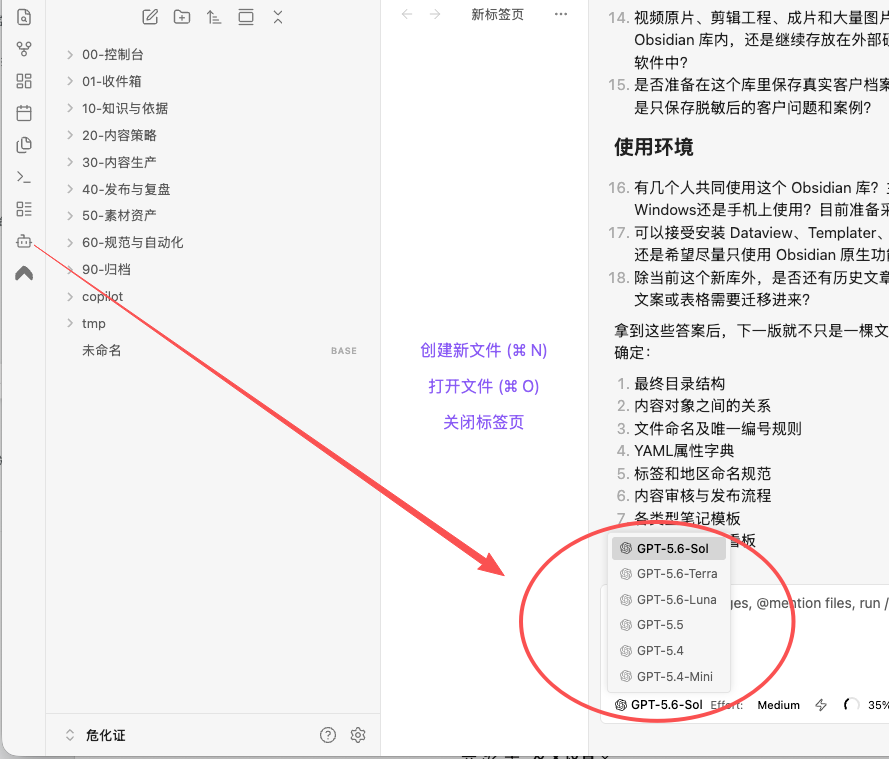Open the canvas grid ribbon icon
This screenshot has height=759, width=889.
pyautogui.click(x=24, y=81)
